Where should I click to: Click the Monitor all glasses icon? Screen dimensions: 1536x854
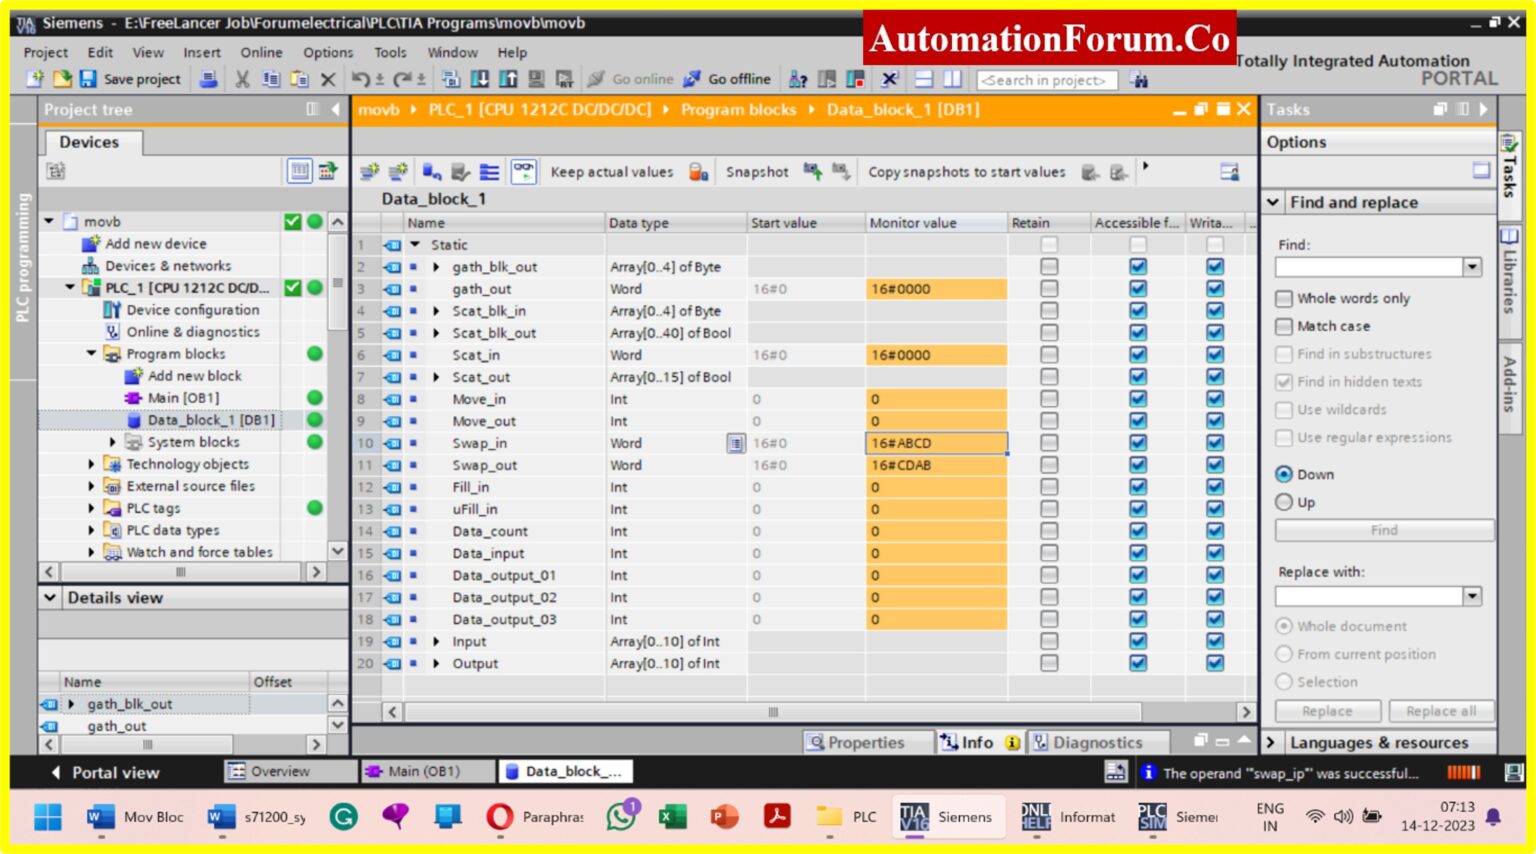tap(523, 172)
